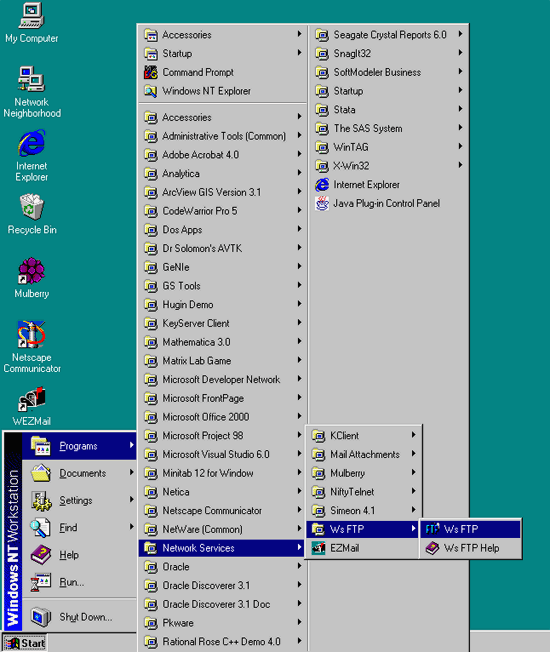Click the EZMail icon in Network Services

click(318, 548)
